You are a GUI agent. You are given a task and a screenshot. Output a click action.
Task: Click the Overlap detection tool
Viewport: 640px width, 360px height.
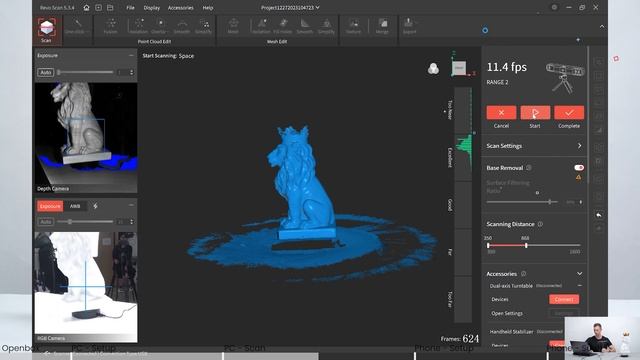[160, 27]
